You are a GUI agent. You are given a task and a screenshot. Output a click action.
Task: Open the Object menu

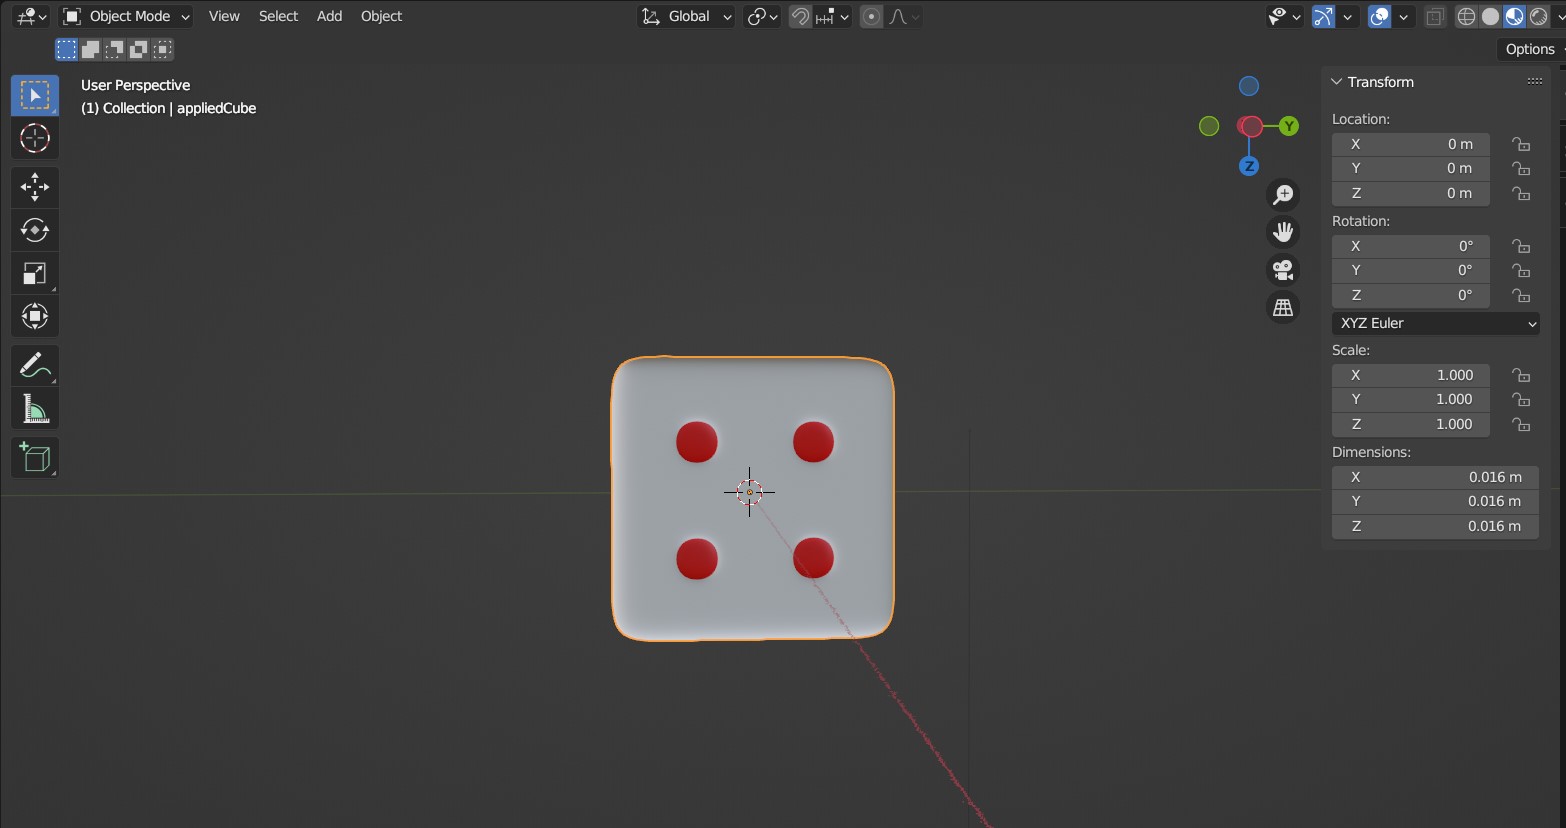[x=381, y=16]
